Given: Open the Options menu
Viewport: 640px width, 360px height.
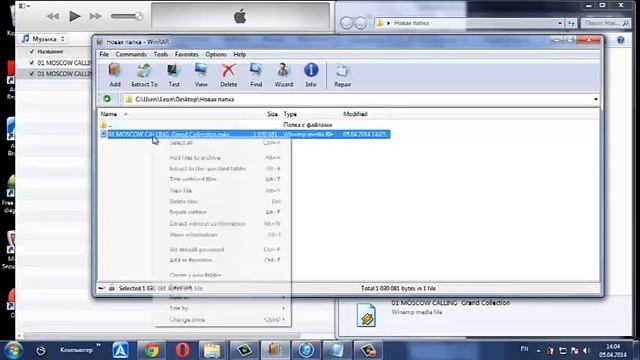Looking at the screenshot, I should coord(216,54).
